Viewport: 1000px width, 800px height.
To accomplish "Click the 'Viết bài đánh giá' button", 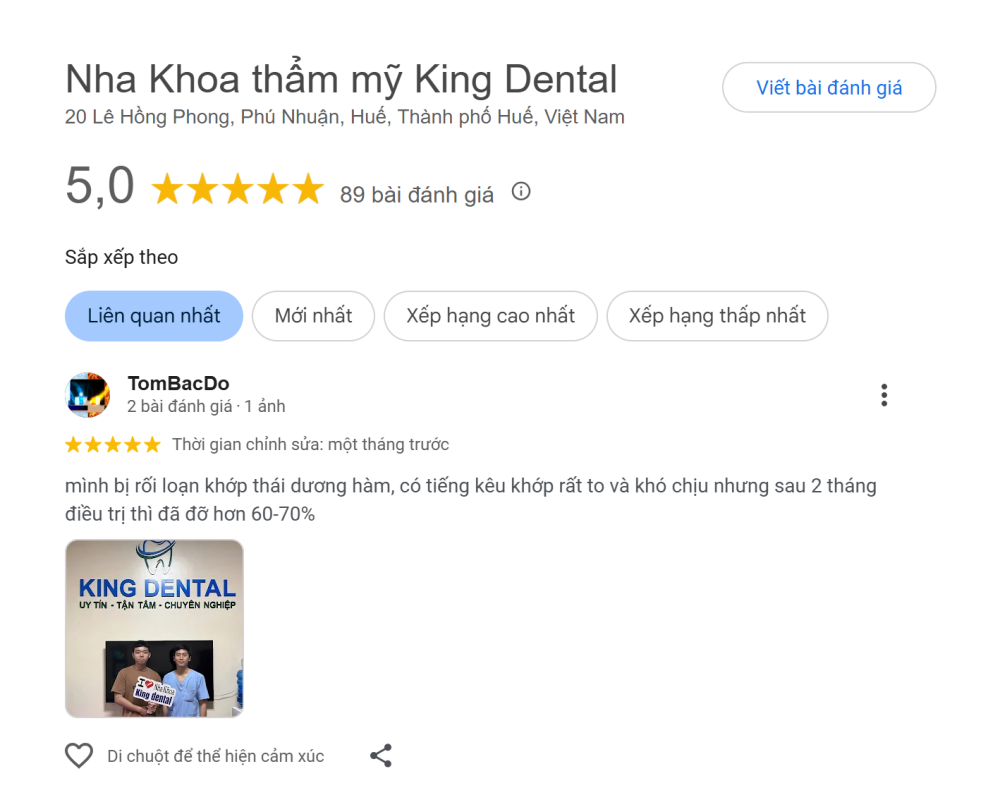I will (829, 88).
